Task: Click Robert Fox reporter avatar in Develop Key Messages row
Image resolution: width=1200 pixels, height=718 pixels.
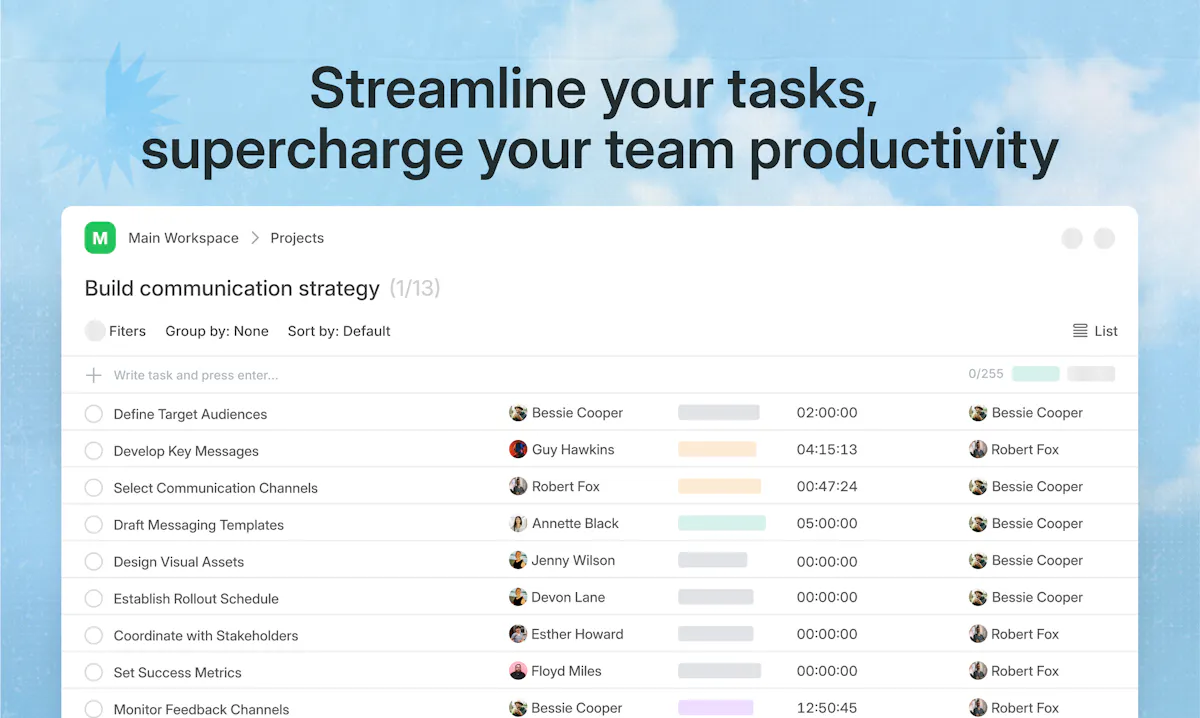Action: 978,450
